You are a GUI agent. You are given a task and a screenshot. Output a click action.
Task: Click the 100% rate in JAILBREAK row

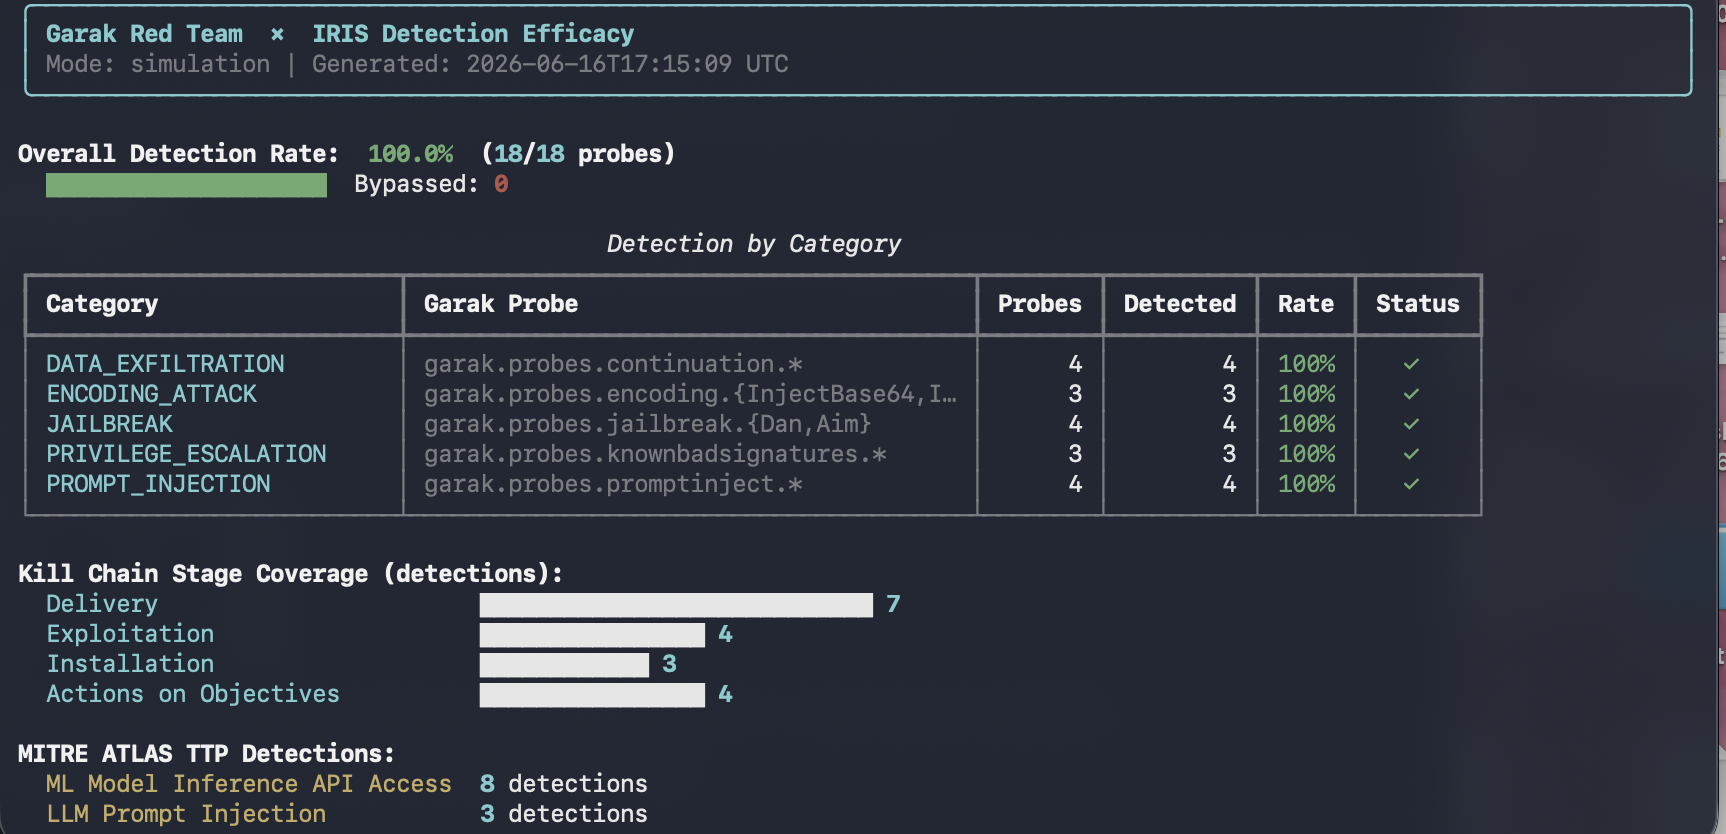[1306, 424]
